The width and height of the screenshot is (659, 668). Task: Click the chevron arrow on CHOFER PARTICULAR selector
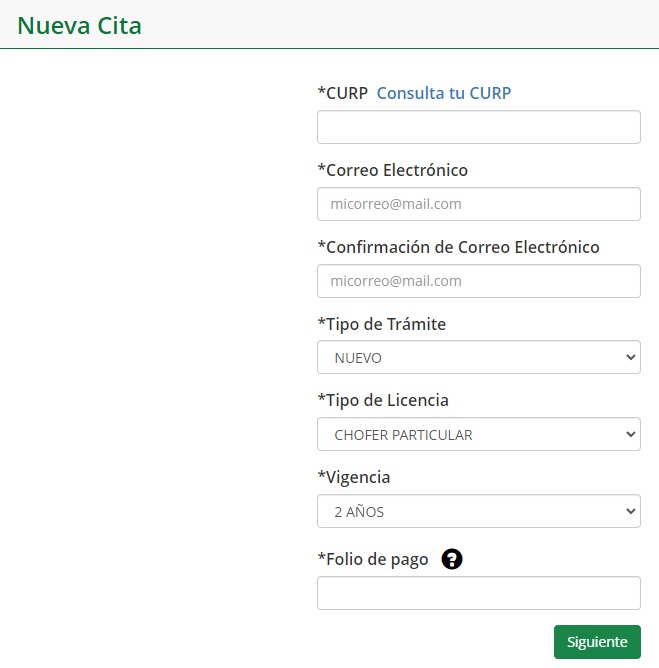pos(631,434)
